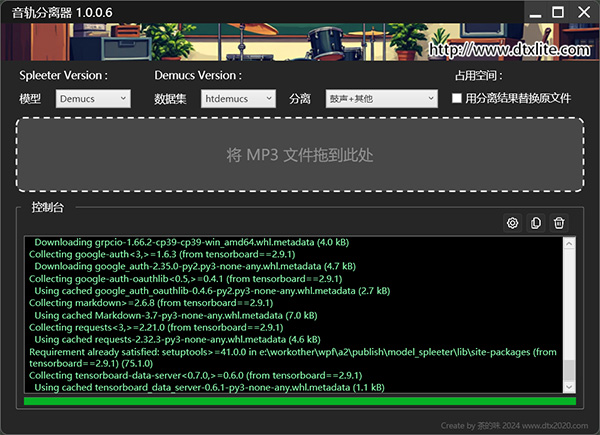Close the 音轨分离器 window
The width and height of the screenshot is (600, 435).
tap(584, 11)
